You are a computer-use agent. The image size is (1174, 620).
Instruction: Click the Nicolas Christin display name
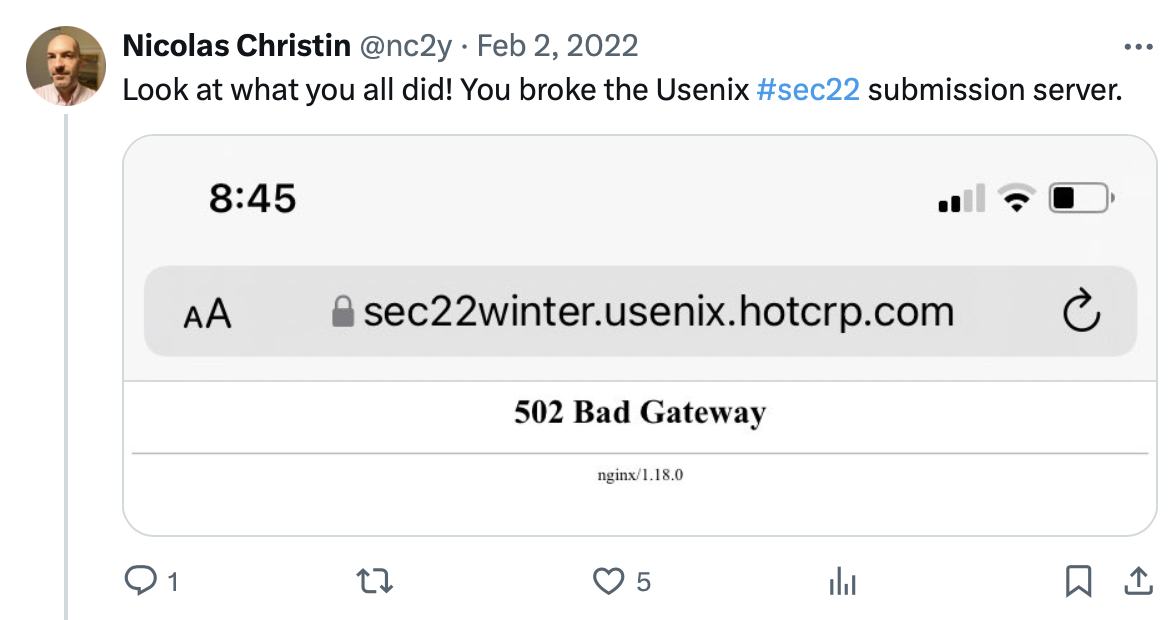pyautogui.click(x=236, y=46)
